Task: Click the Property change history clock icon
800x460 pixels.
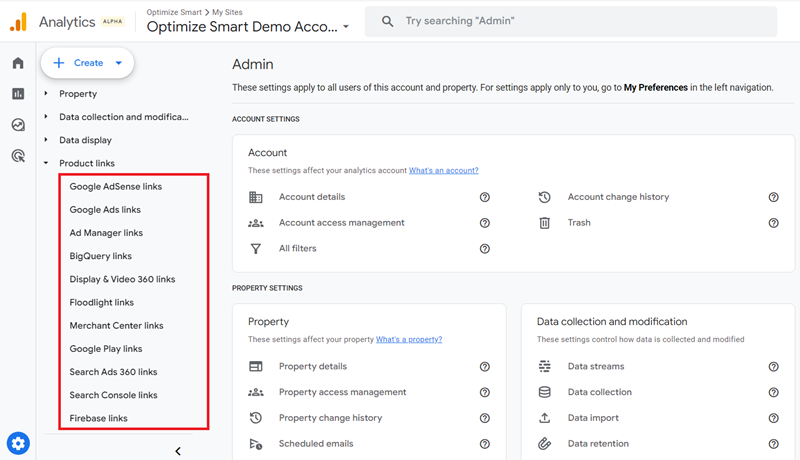Action: coord(256,418)
